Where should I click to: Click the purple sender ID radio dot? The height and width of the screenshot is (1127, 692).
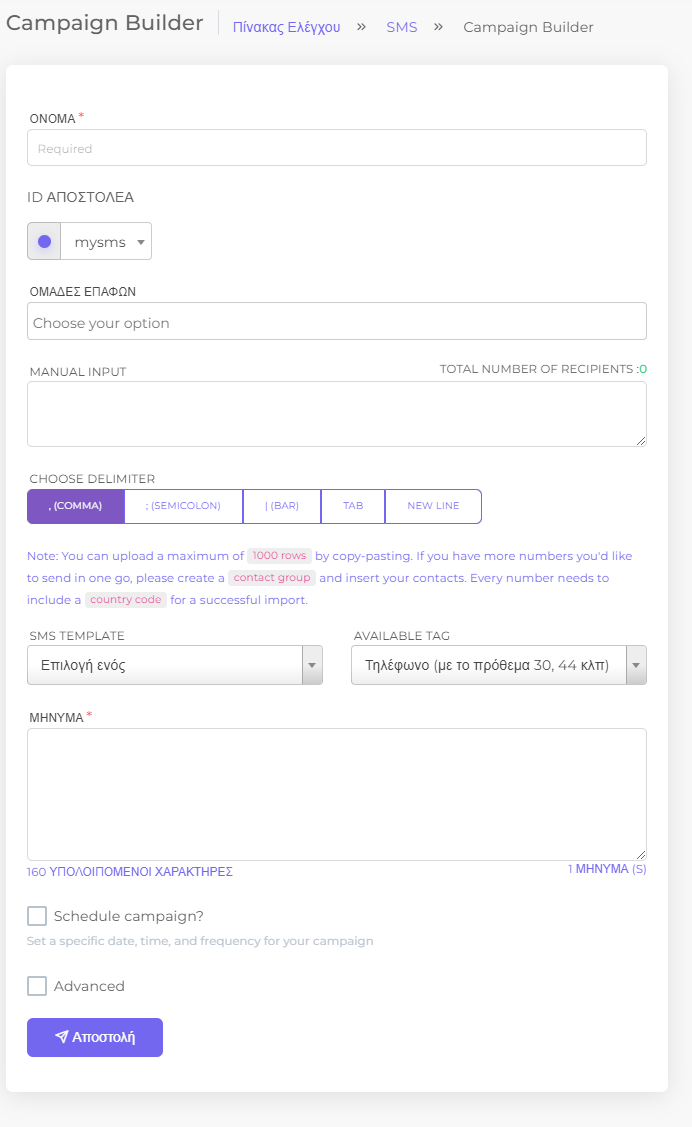point(44,242)
